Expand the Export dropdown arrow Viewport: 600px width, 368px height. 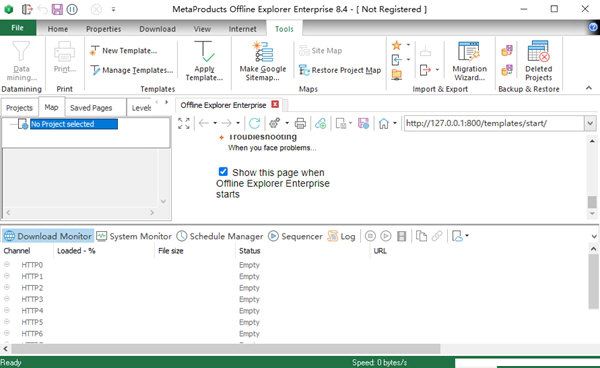coord(437,70)
